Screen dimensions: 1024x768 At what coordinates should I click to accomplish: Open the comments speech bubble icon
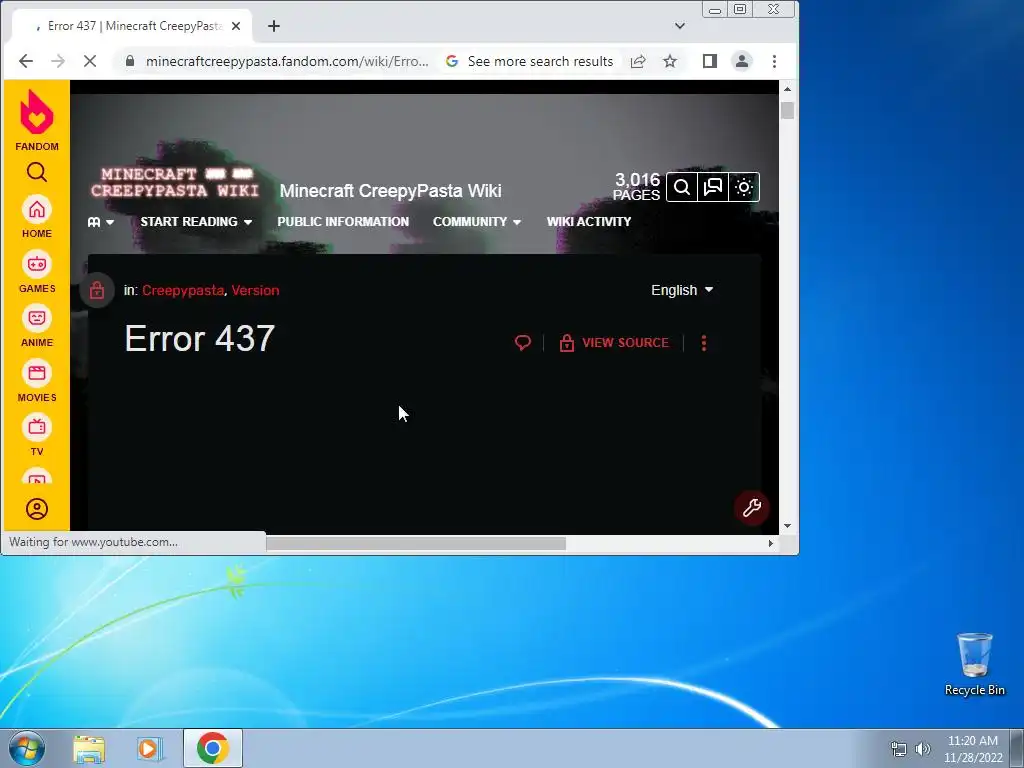[x=522, y=342]
